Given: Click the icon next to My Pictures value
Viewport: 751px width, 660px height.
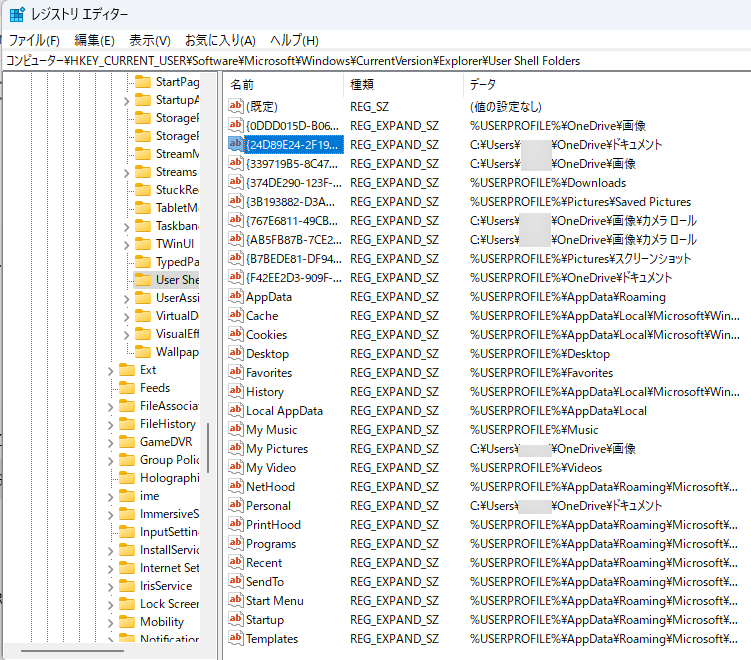Looking at the screenshot, I should [x=236, y=449].
